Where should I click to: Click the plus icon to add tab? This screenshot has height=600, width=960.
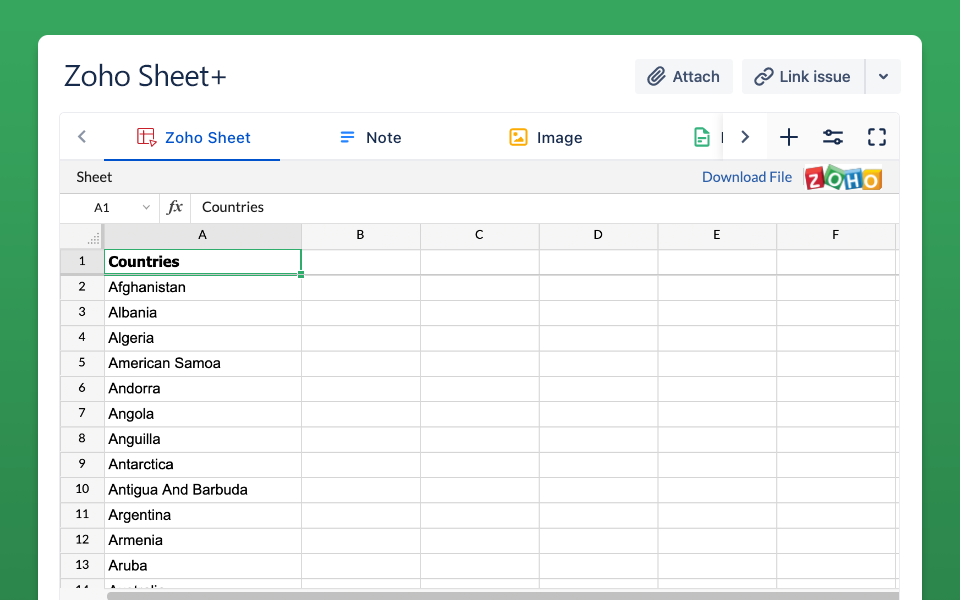(789, 138)
